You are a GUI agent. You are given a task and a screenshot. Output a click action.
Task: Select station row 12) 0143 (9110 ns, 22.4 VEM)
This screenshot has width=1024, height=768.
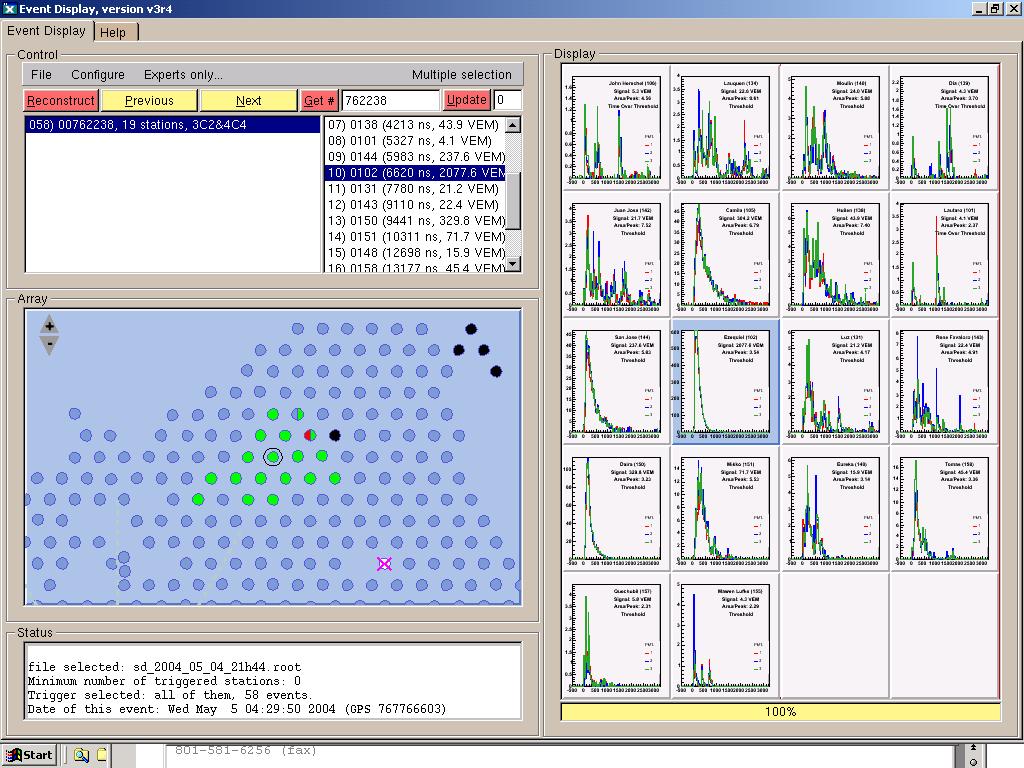415,204
